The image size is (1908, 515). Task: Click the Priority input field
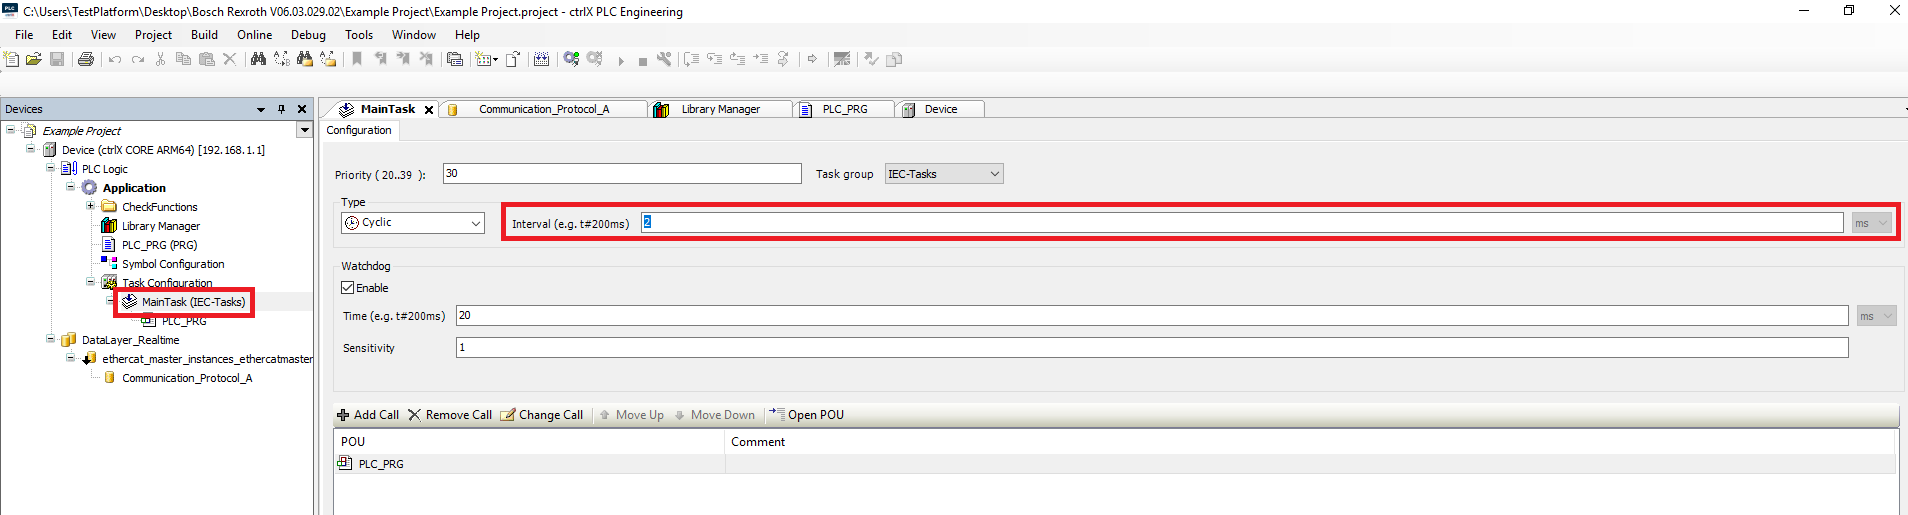click(621, 174)
